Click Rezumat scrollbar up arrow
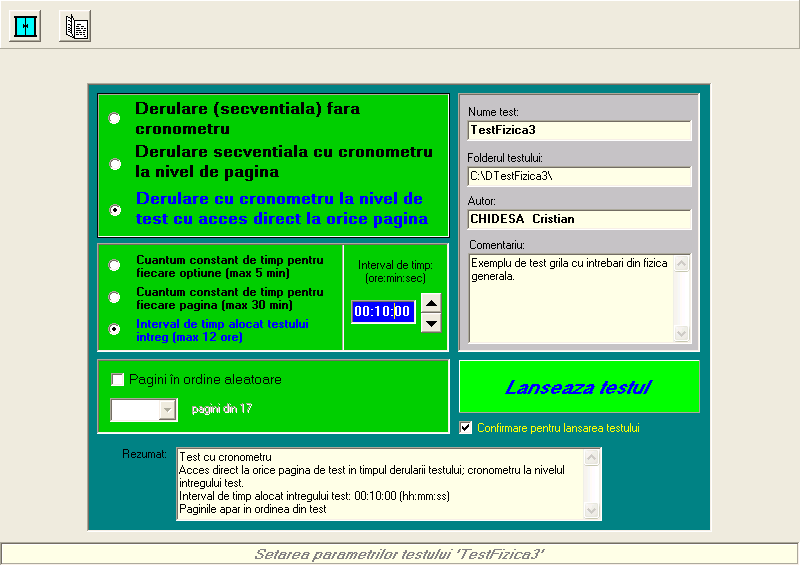The height and width of the screenshot is (566, 800). coord(591,457)
